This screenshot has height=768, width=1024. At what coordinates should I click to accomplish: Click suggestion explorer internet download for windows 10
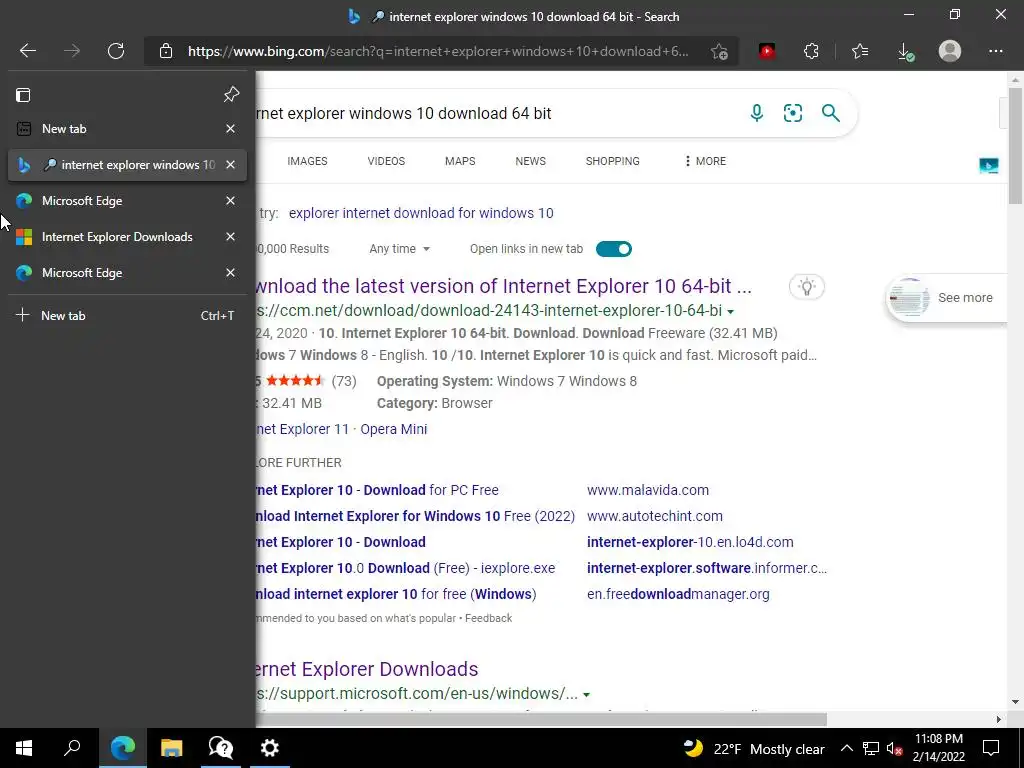pyautogui.click(x=421, y=213)
